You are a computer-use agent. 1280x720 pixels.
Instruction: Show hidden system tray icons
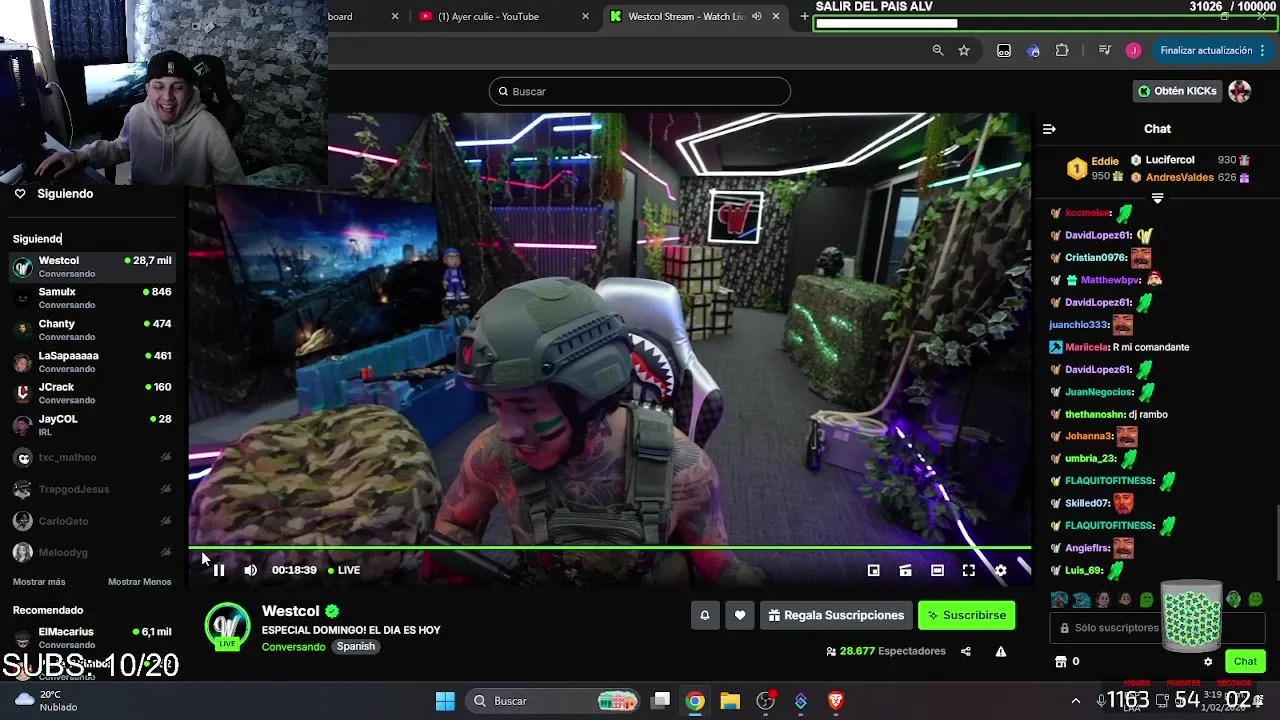(x=1075, y=701)
